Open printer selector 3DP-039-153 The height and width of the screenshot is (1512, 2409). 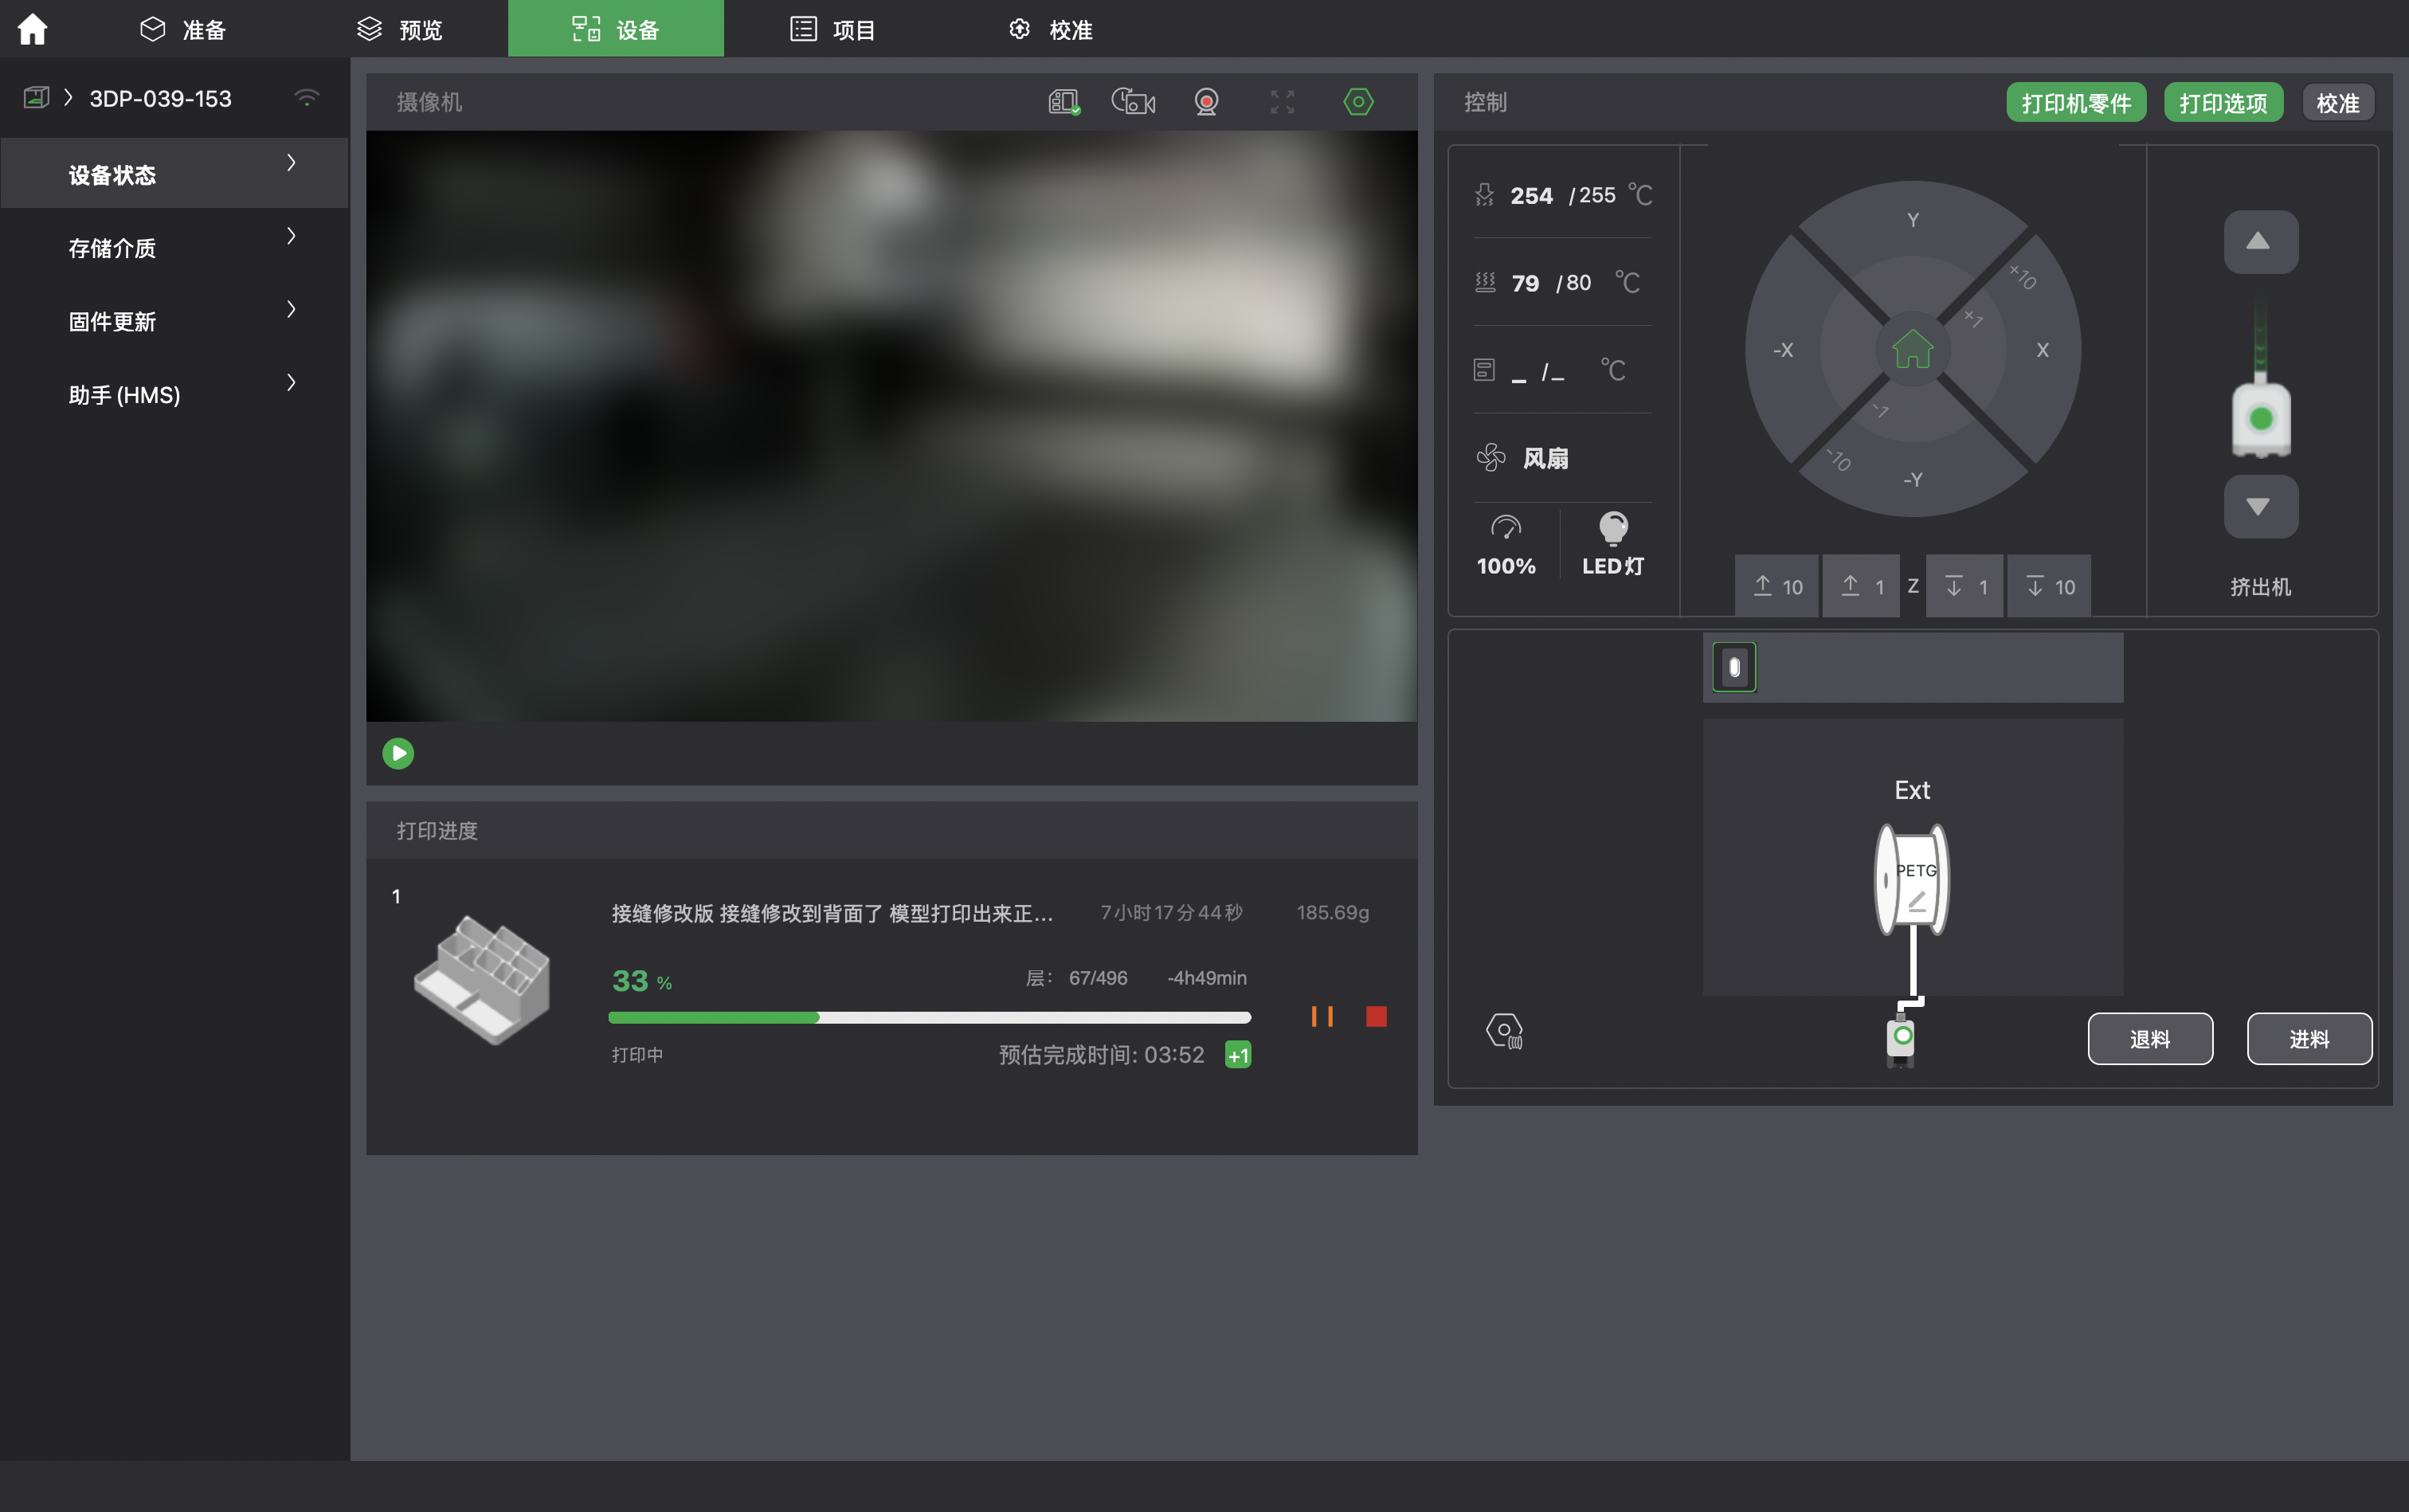tap(160, 98)
